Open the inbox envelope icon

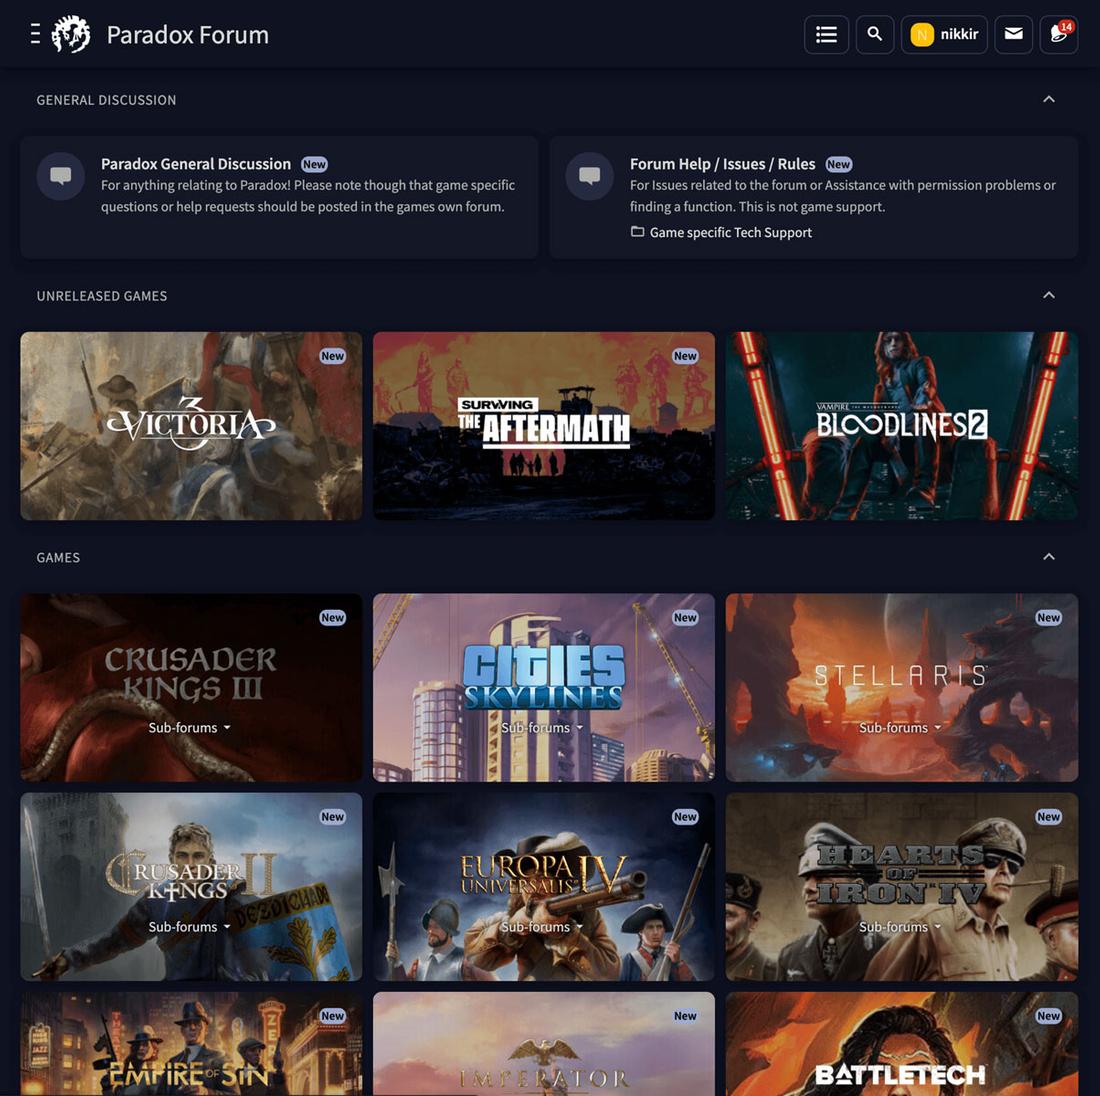1013,34
